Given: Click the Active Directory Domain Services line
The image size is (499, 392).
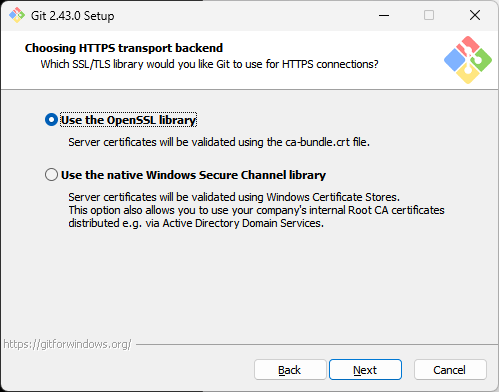Looking at the screenshot, I should [x=196, y=223].
